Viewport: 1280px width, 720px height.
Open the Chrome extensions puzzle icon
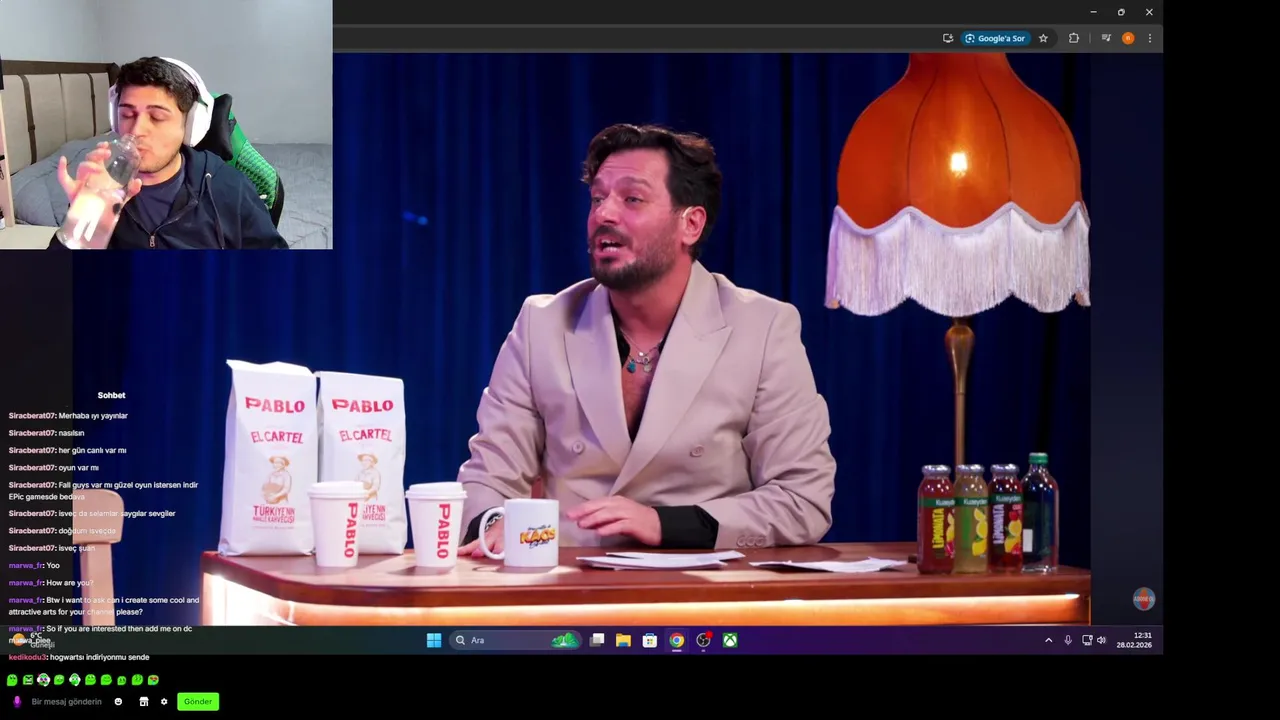pyautogui.click(x=1074, y=38)
